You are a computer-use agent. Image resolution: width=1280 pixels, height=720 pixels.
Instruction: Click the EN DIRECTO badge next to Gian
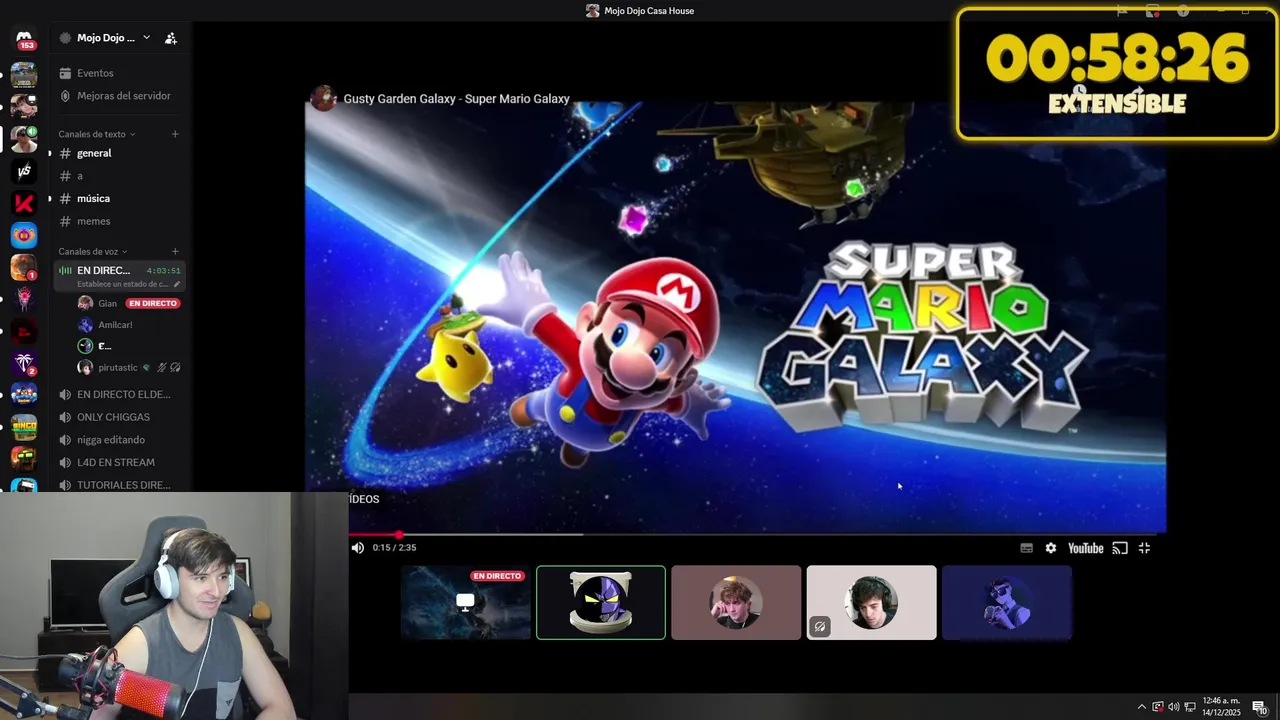[x=152, y=303]
